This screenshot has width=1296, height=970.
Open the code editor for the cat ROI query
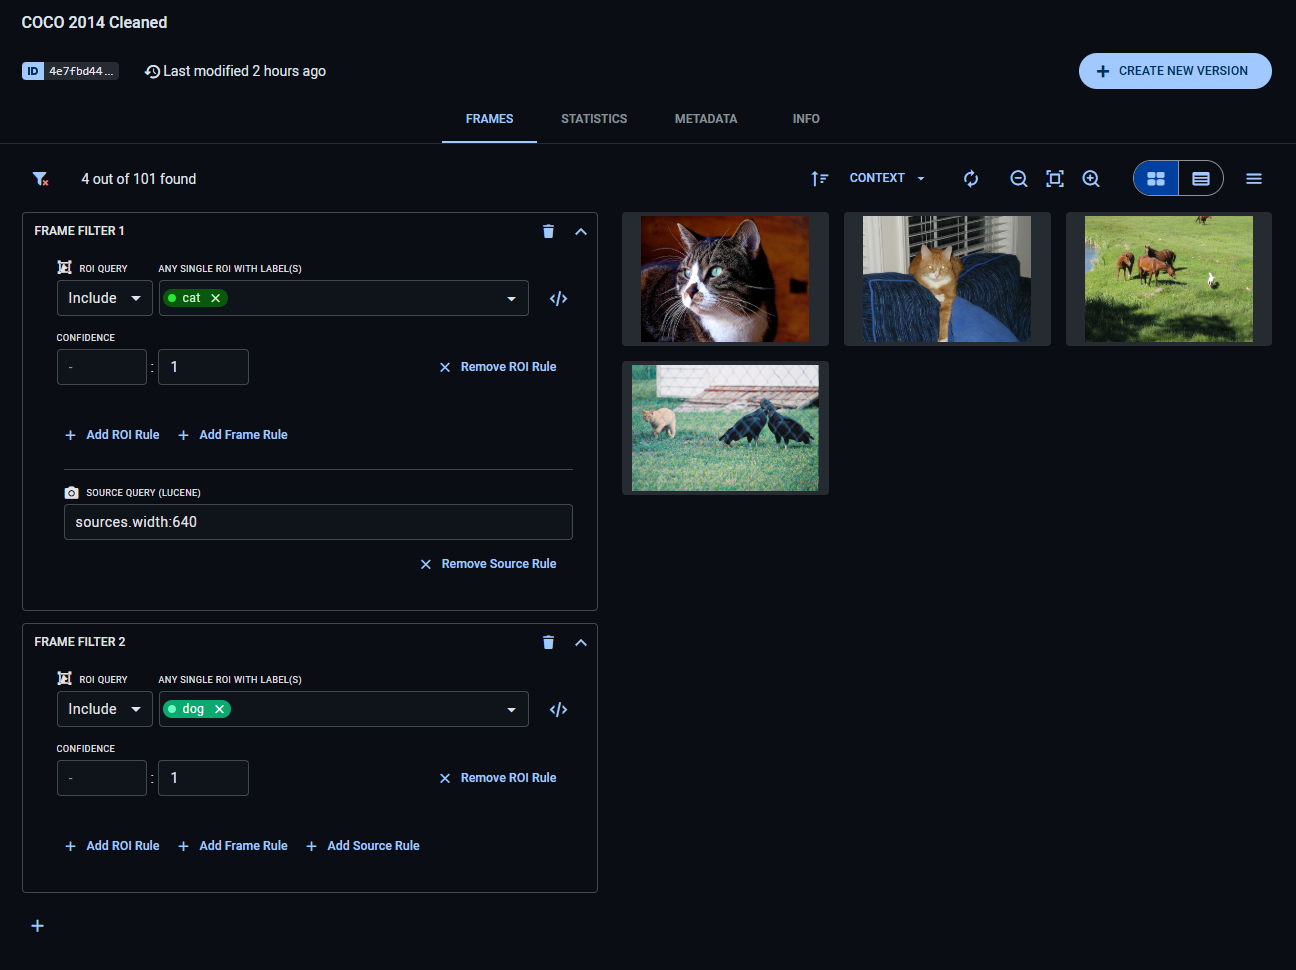tap(558, 297)
